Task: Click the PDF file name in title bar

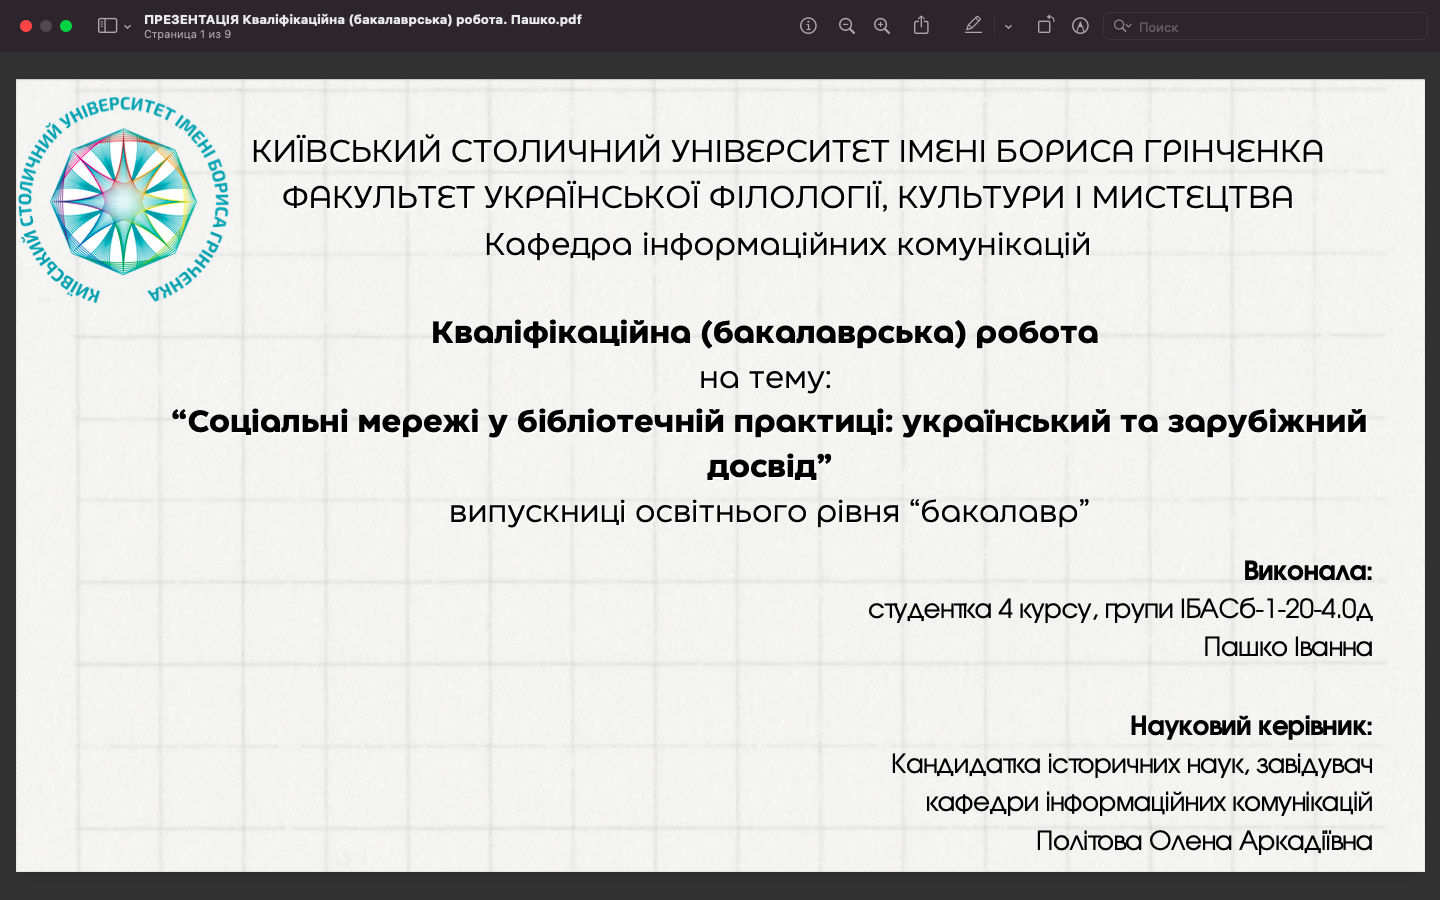Action: (362, 19)
